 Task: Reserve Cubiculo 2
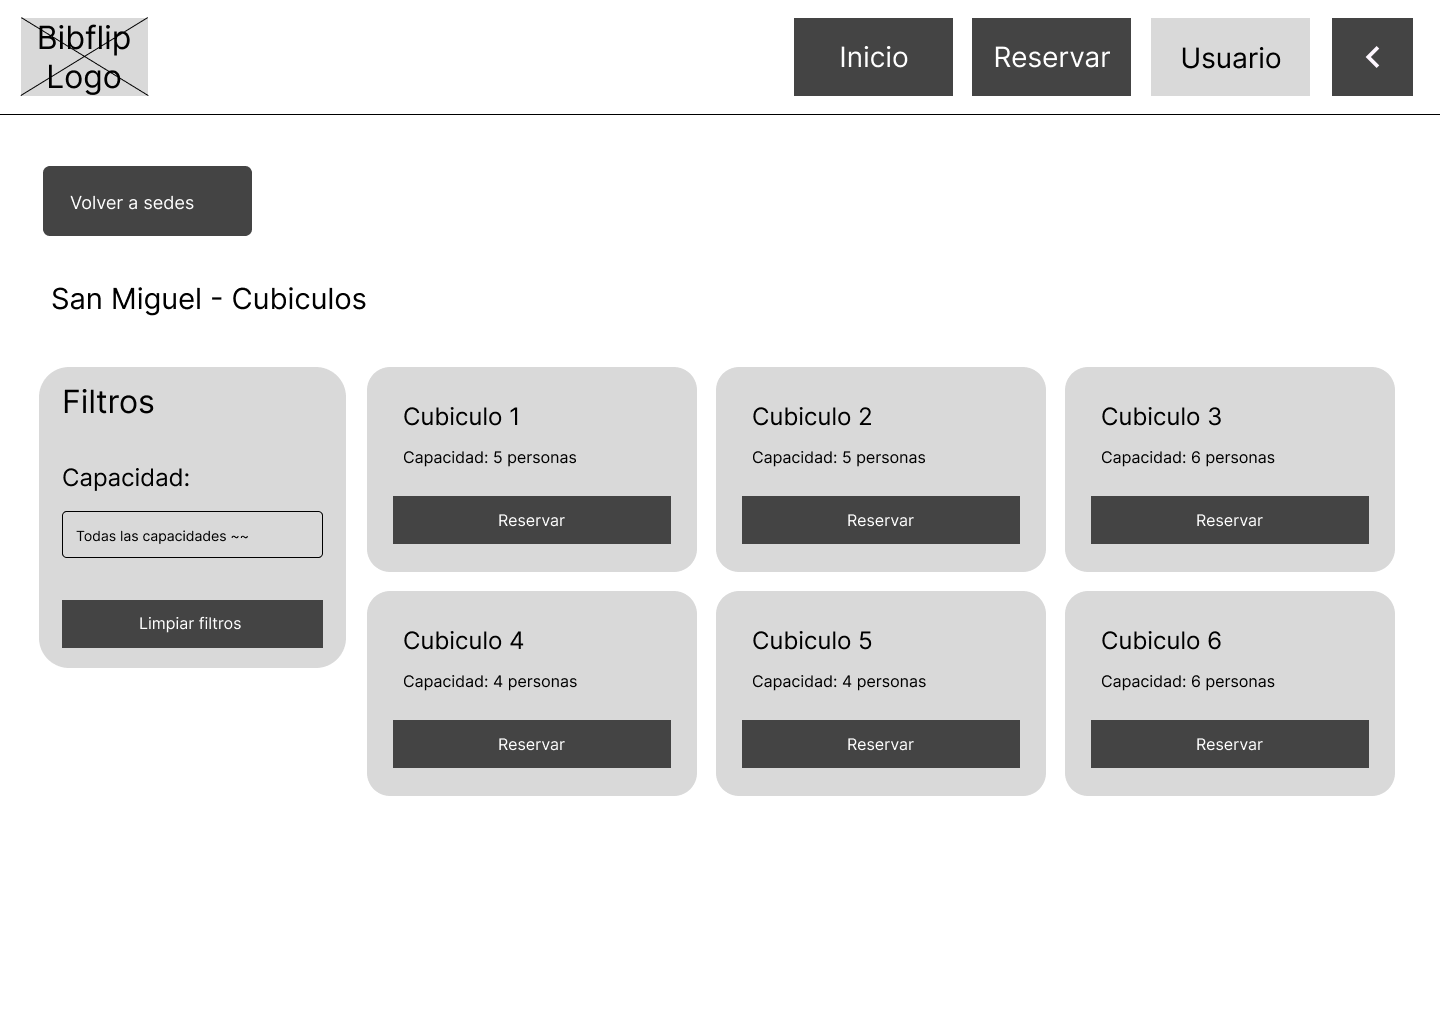[x=881, y=520]
